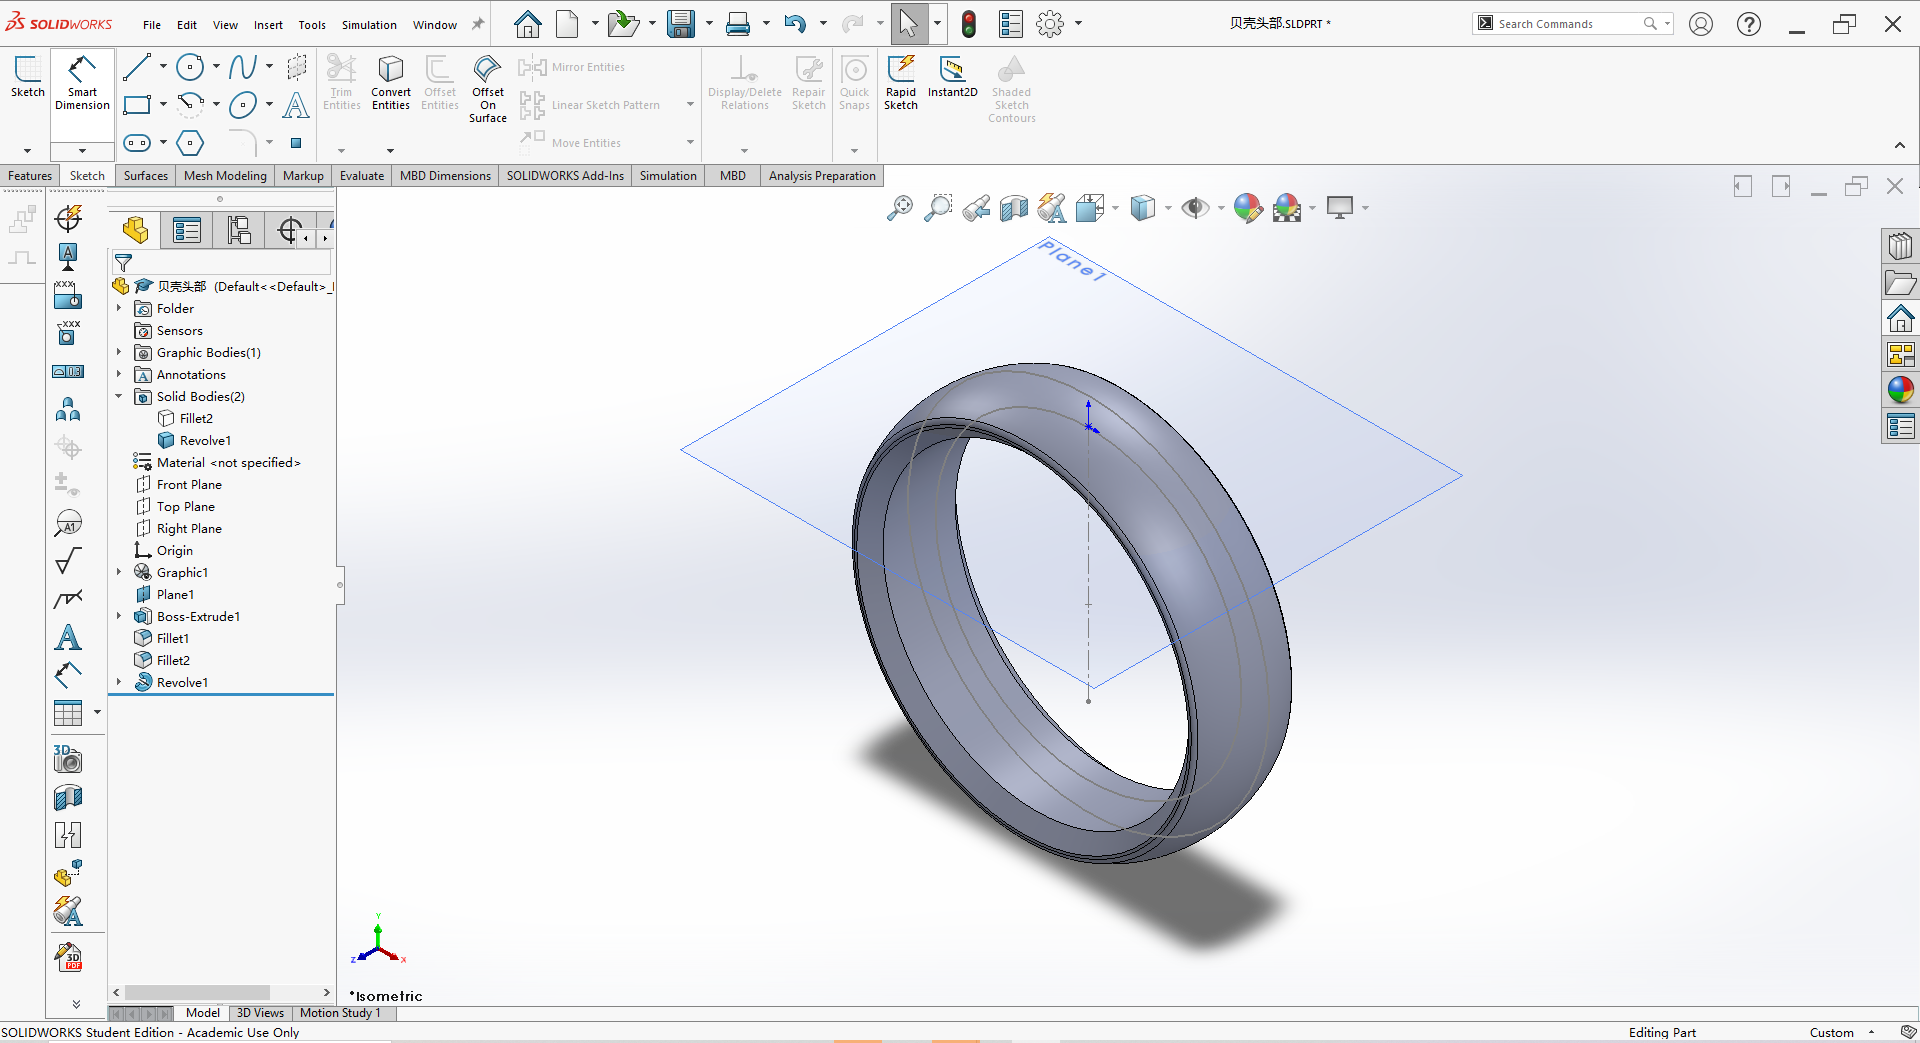Open the Section View tool
Viewport: 1920px width, 1043px height.
click(1013, 207)
